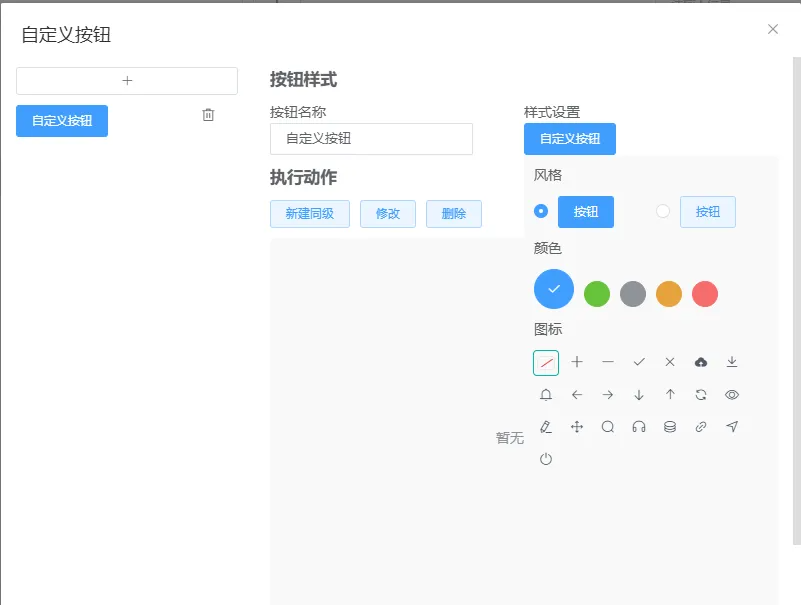Choose the plus icon in icon grid
This screenshot has height=605, width=801.
tap(577, 362)
